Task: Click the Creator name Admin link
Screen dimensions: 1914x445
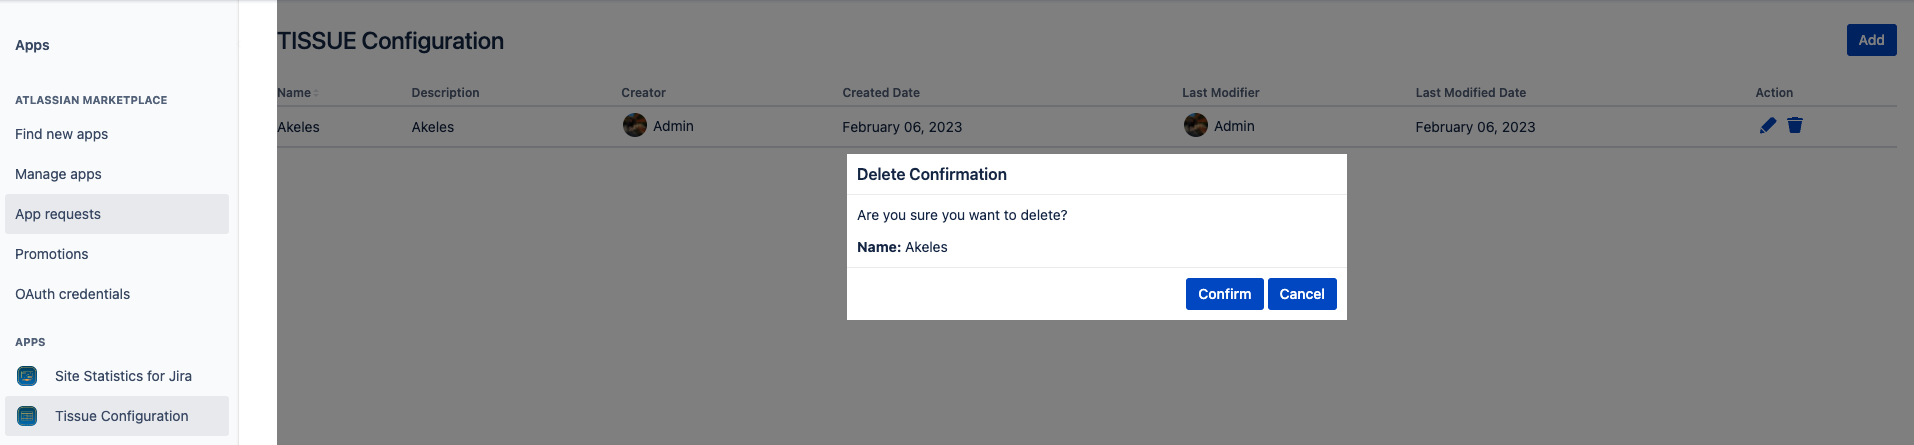Action: click(673, 126)
